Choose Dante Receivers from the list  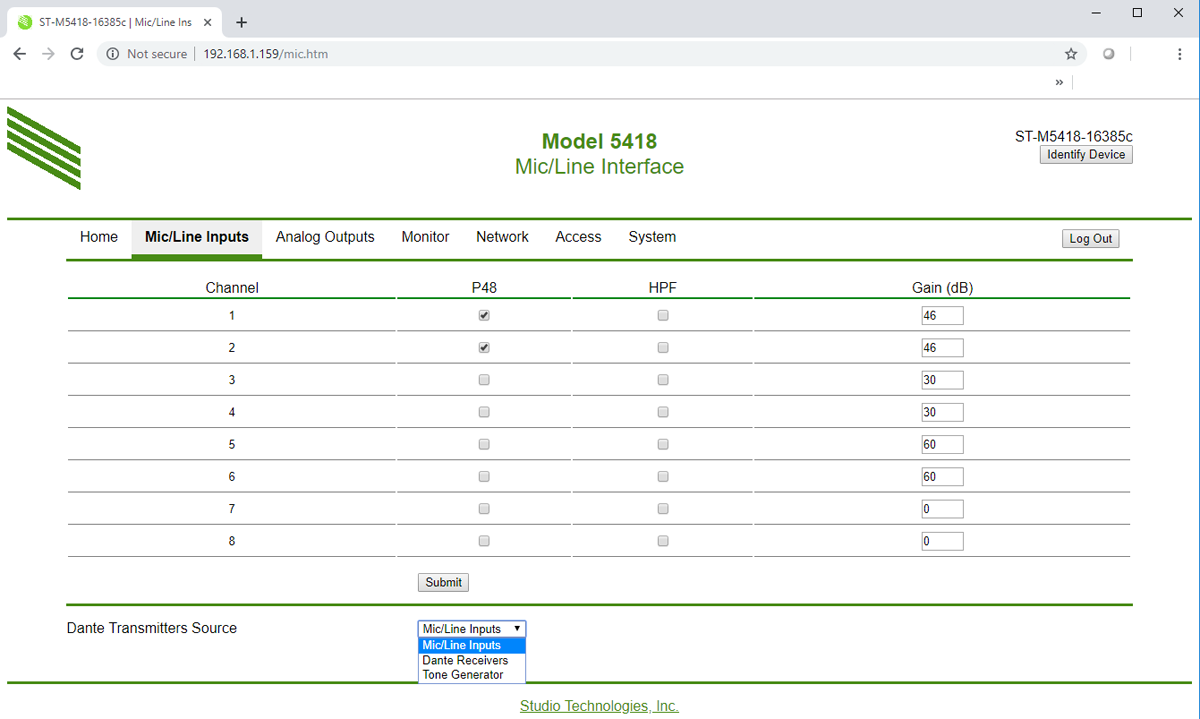[465, 660]
